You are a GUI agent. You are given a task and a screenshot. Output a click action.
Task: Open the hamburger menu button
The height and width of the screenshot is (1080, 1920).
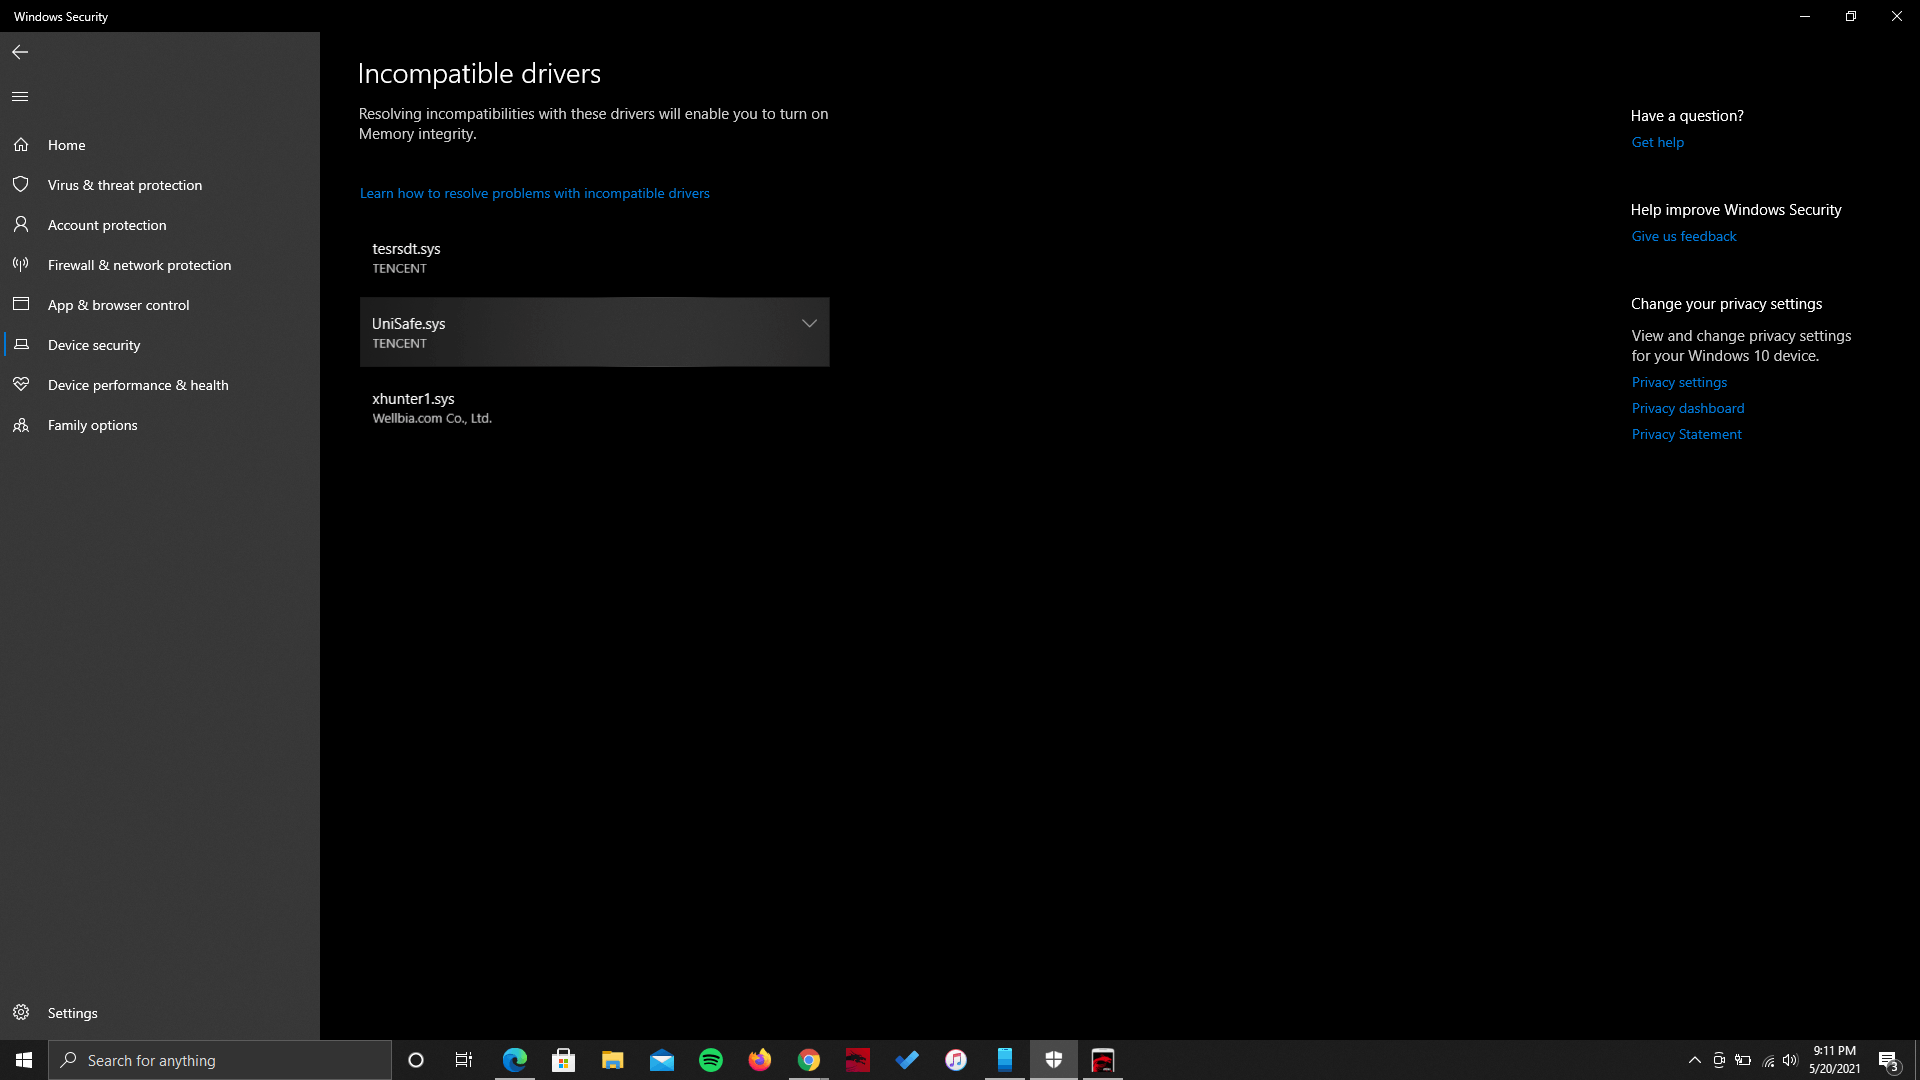[x=20, y=96]
